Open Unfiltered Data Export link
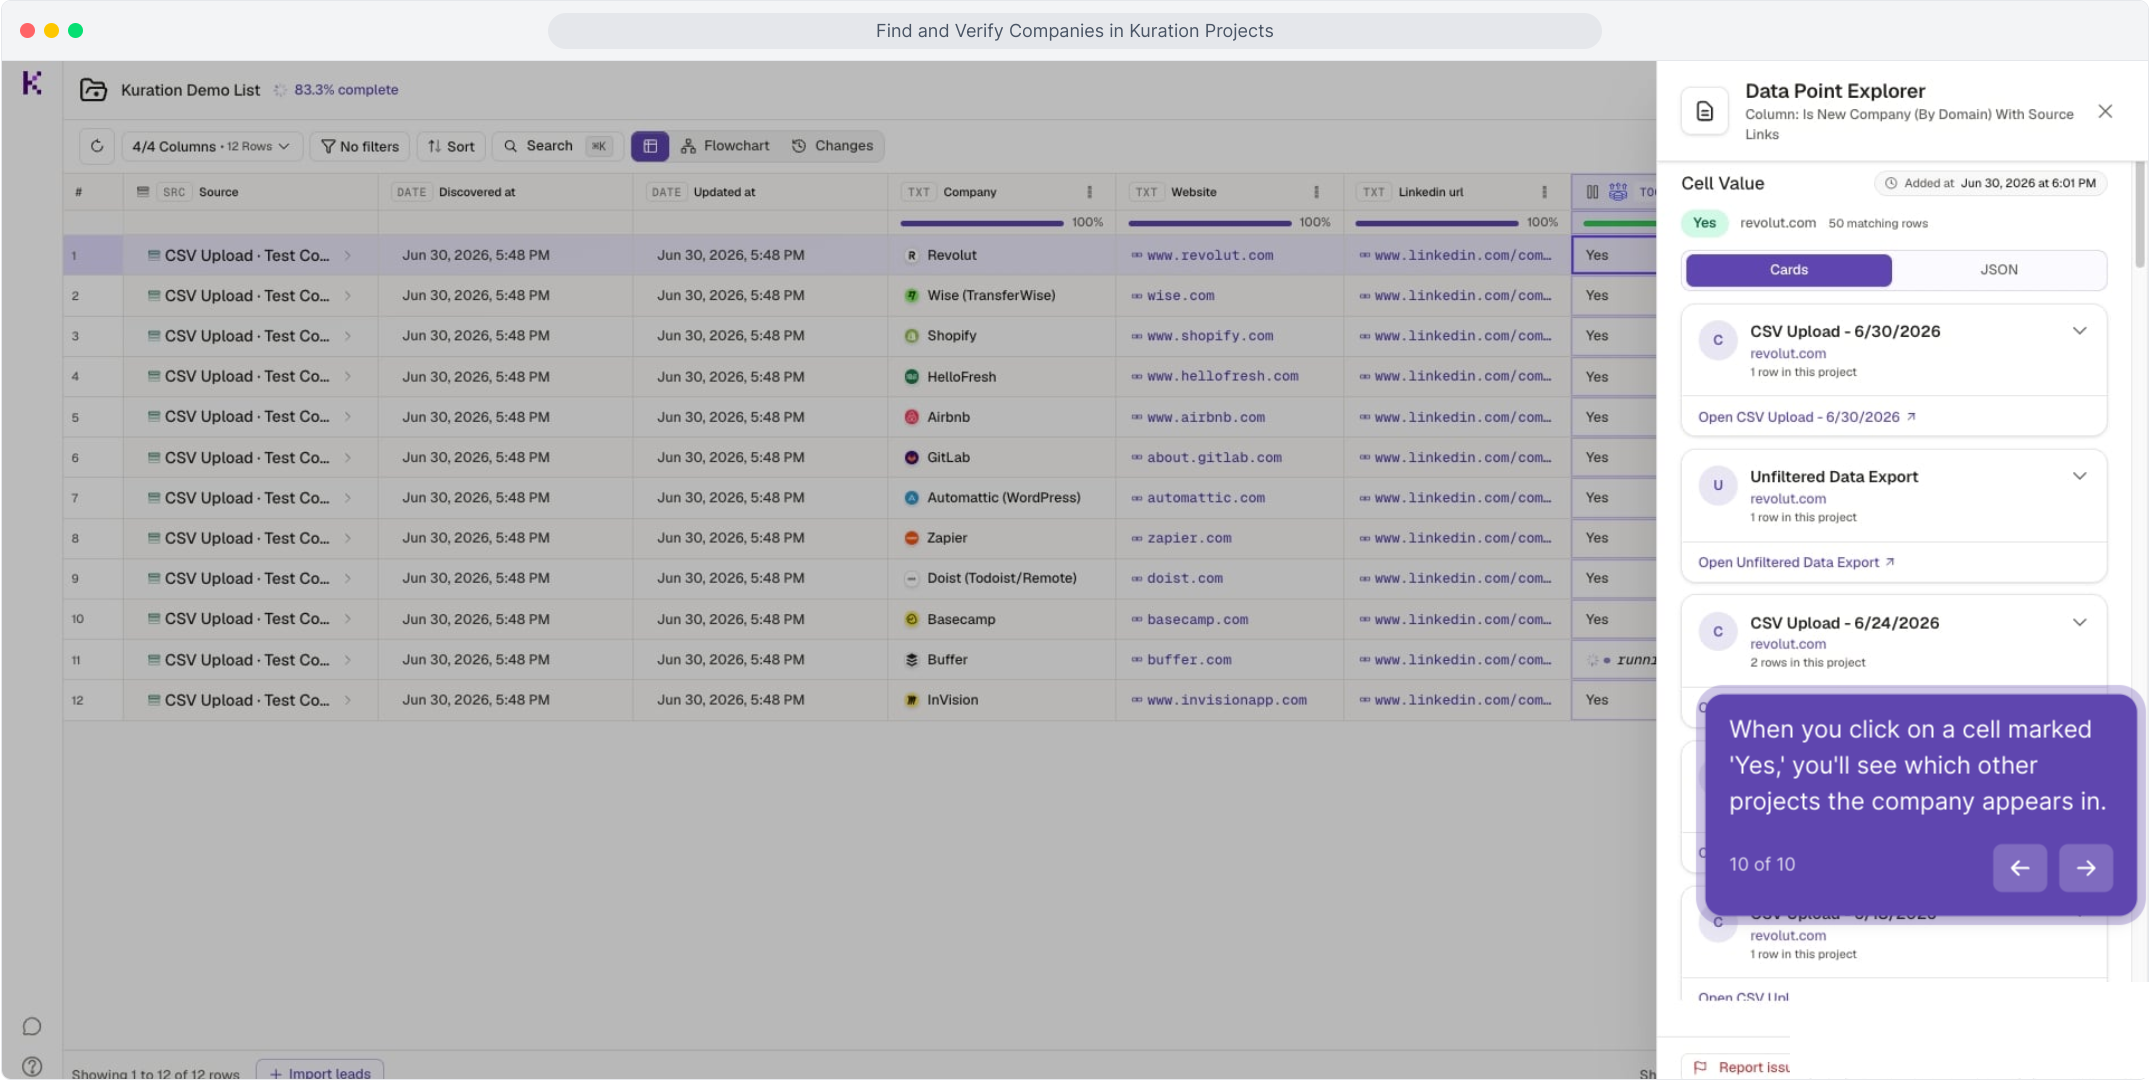Image resolution: width=2150 pixels, height=1080 pixels. (1796, 562)
